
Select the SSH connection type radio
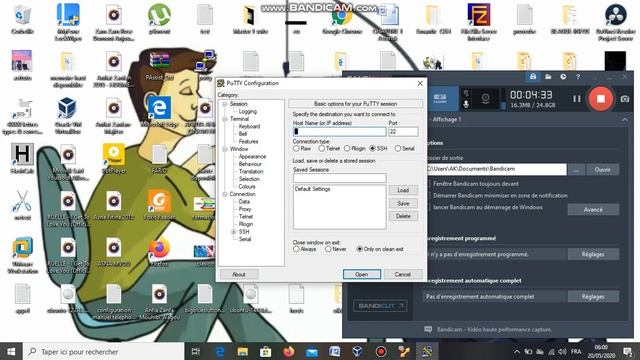point(372,149)
